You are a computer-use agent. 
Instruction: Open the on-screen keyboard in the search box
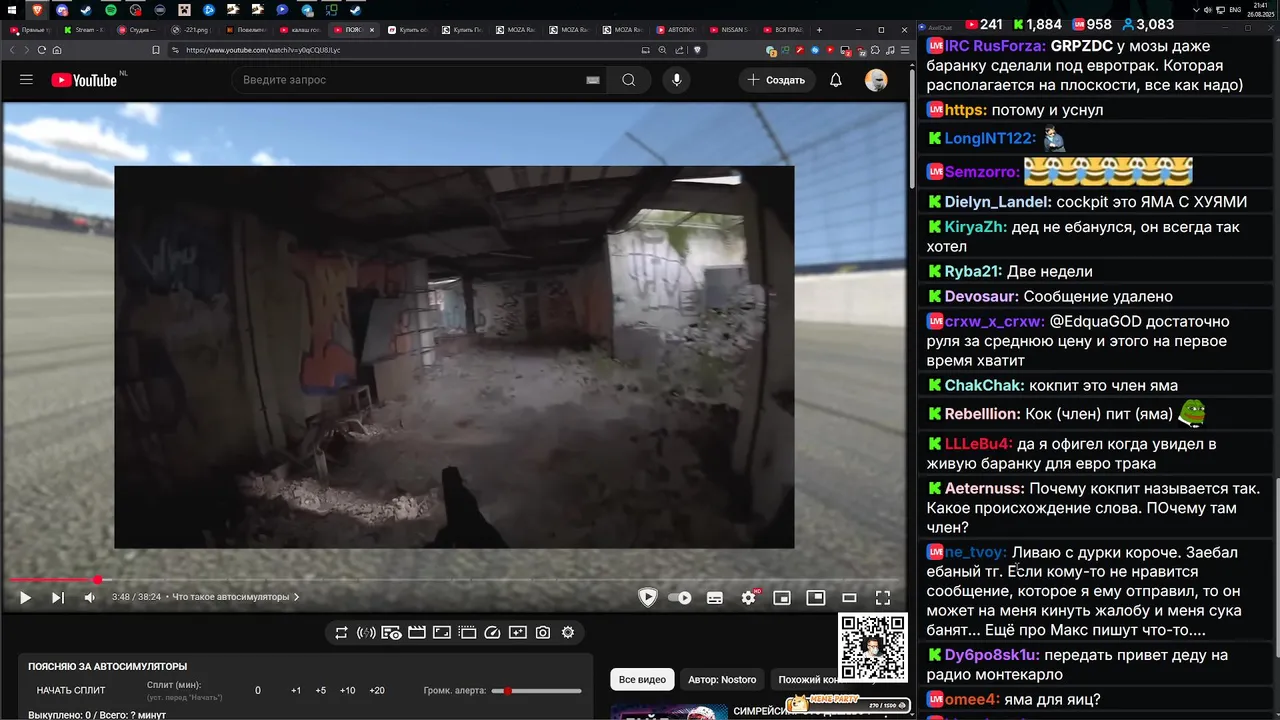(x=593, y=80)
